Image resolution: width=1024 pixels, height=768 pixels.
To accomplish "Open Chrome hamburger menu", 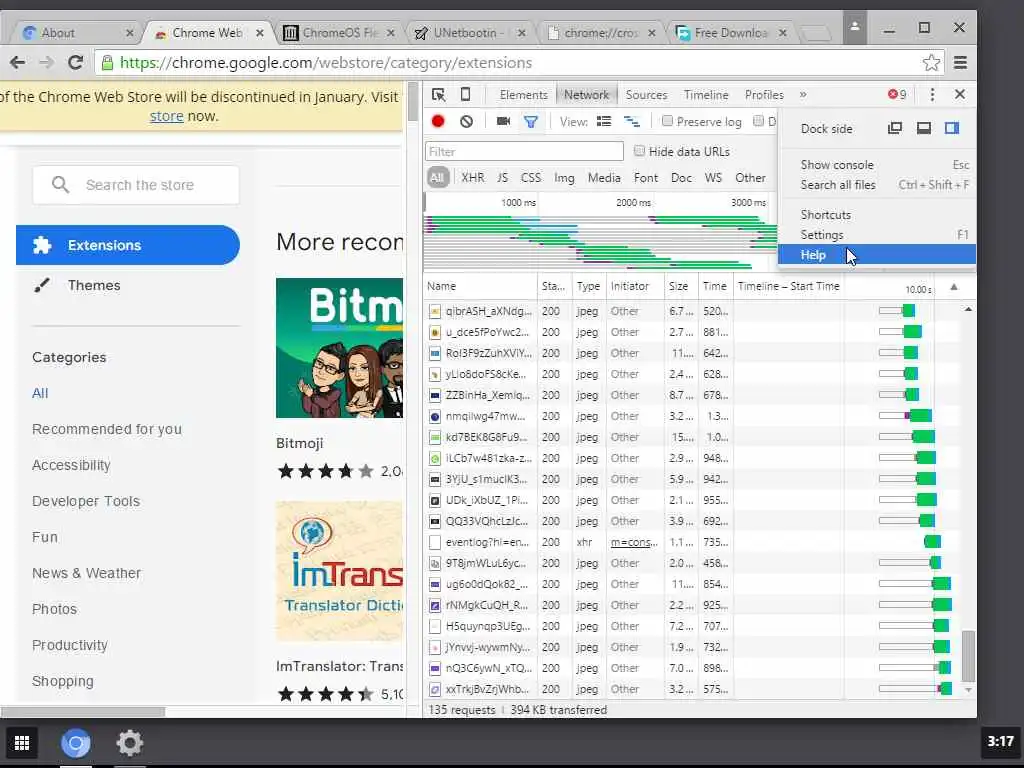I will pyautogui.click(x=960, y=63).
